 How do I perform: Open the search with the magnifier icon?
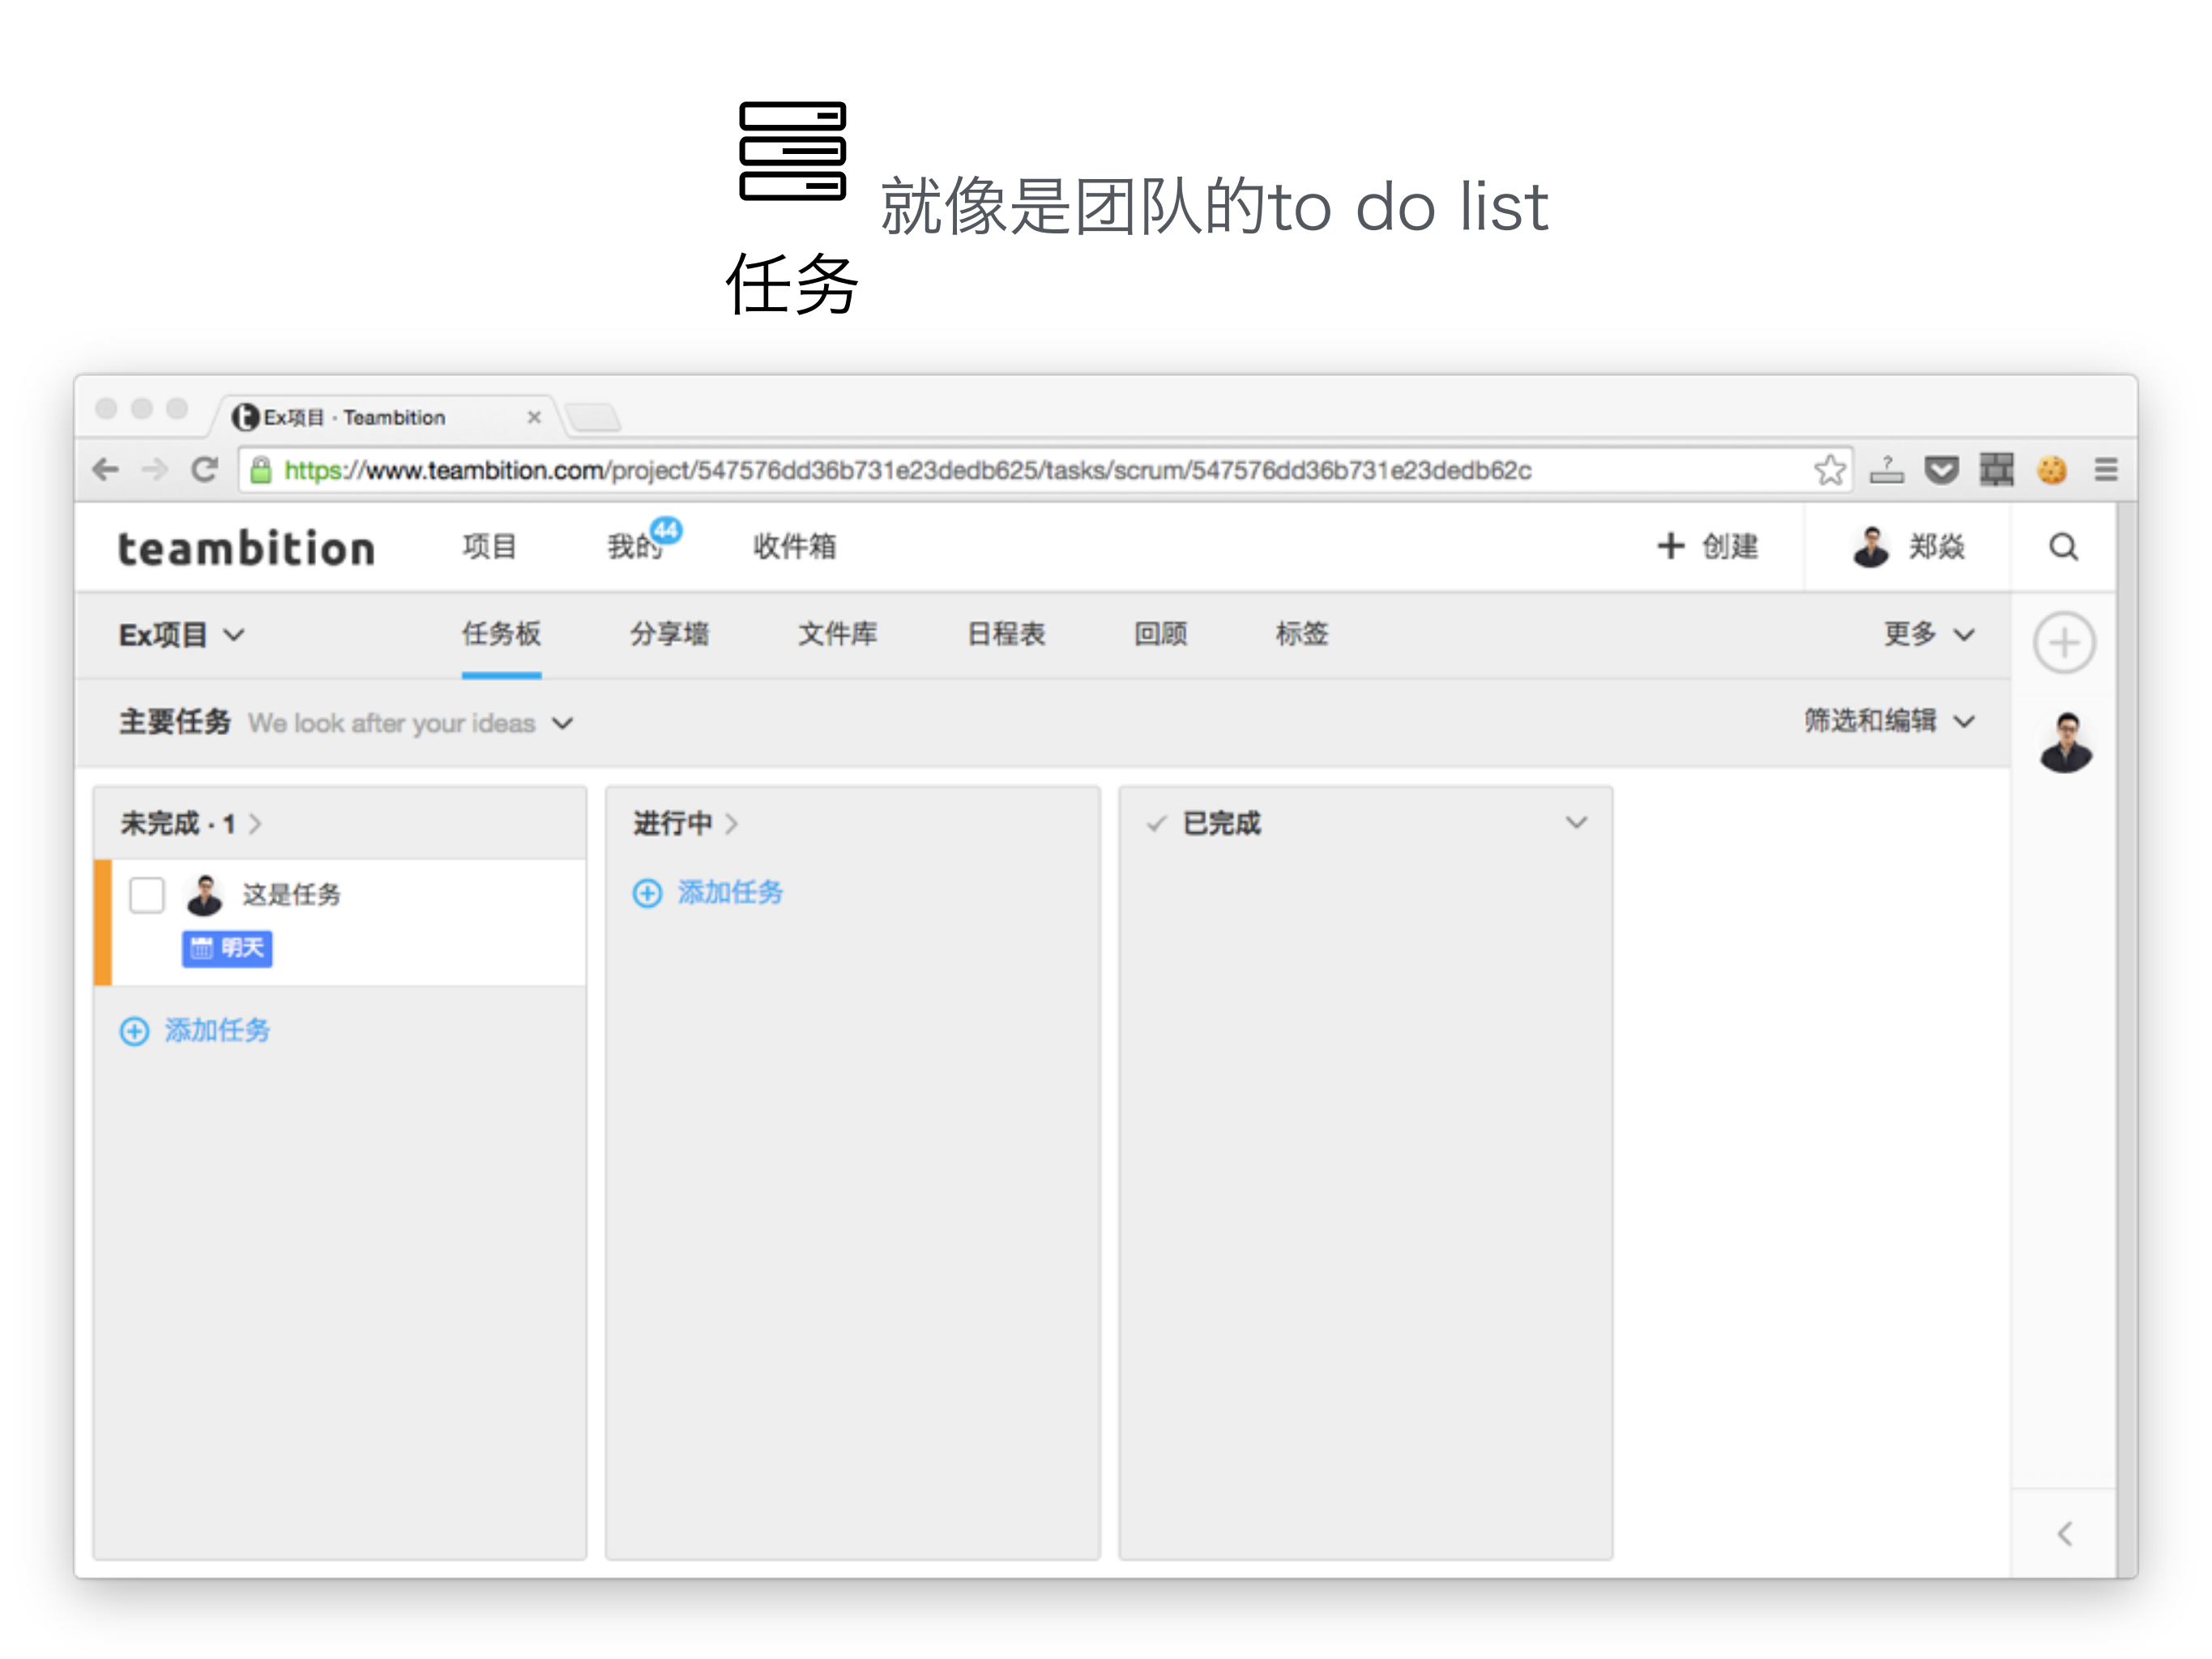coord(2063,547)
